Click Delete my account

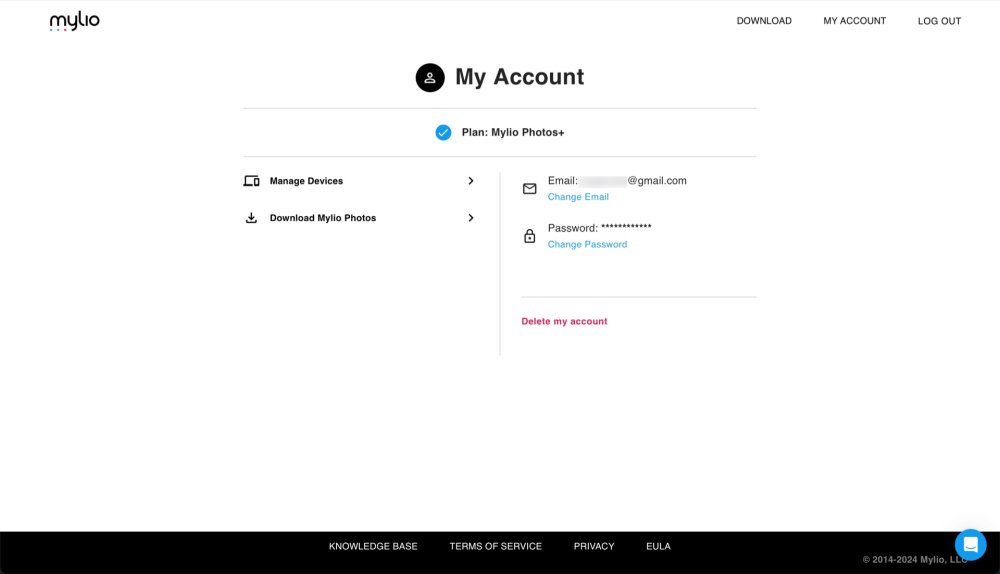point(564,321)
